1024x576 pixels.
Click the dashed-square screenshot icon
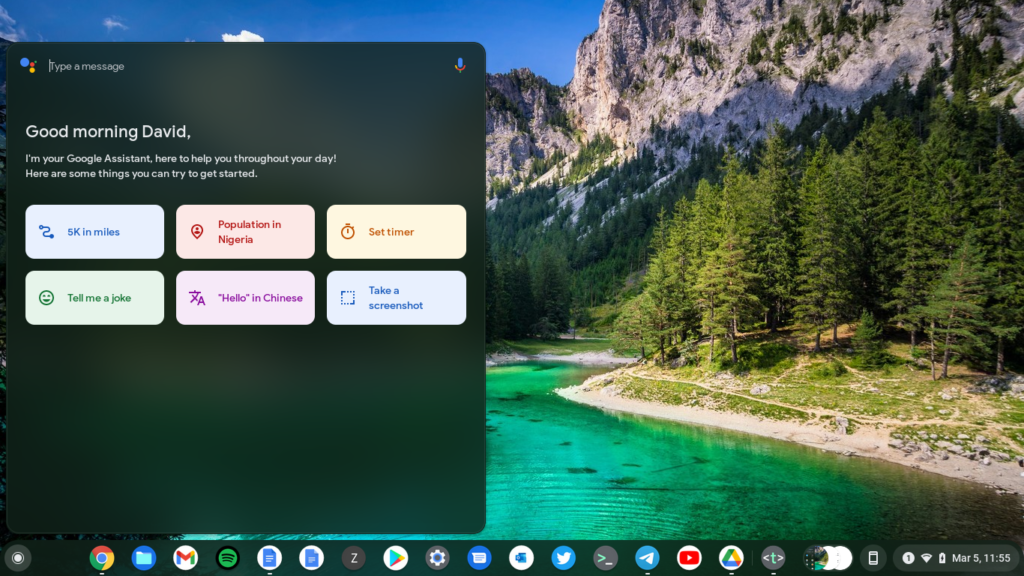pyautogui.click(x=347, y=298)
